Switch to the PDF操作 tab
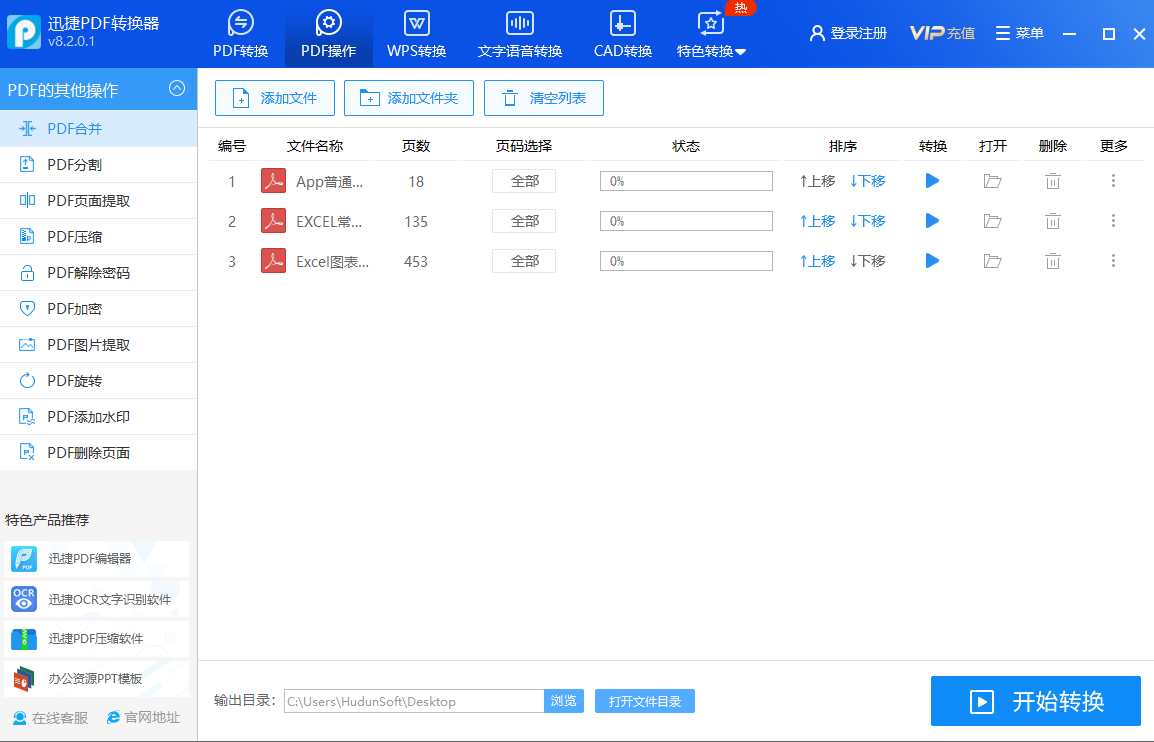1154x742 pixels. (328, 34)
